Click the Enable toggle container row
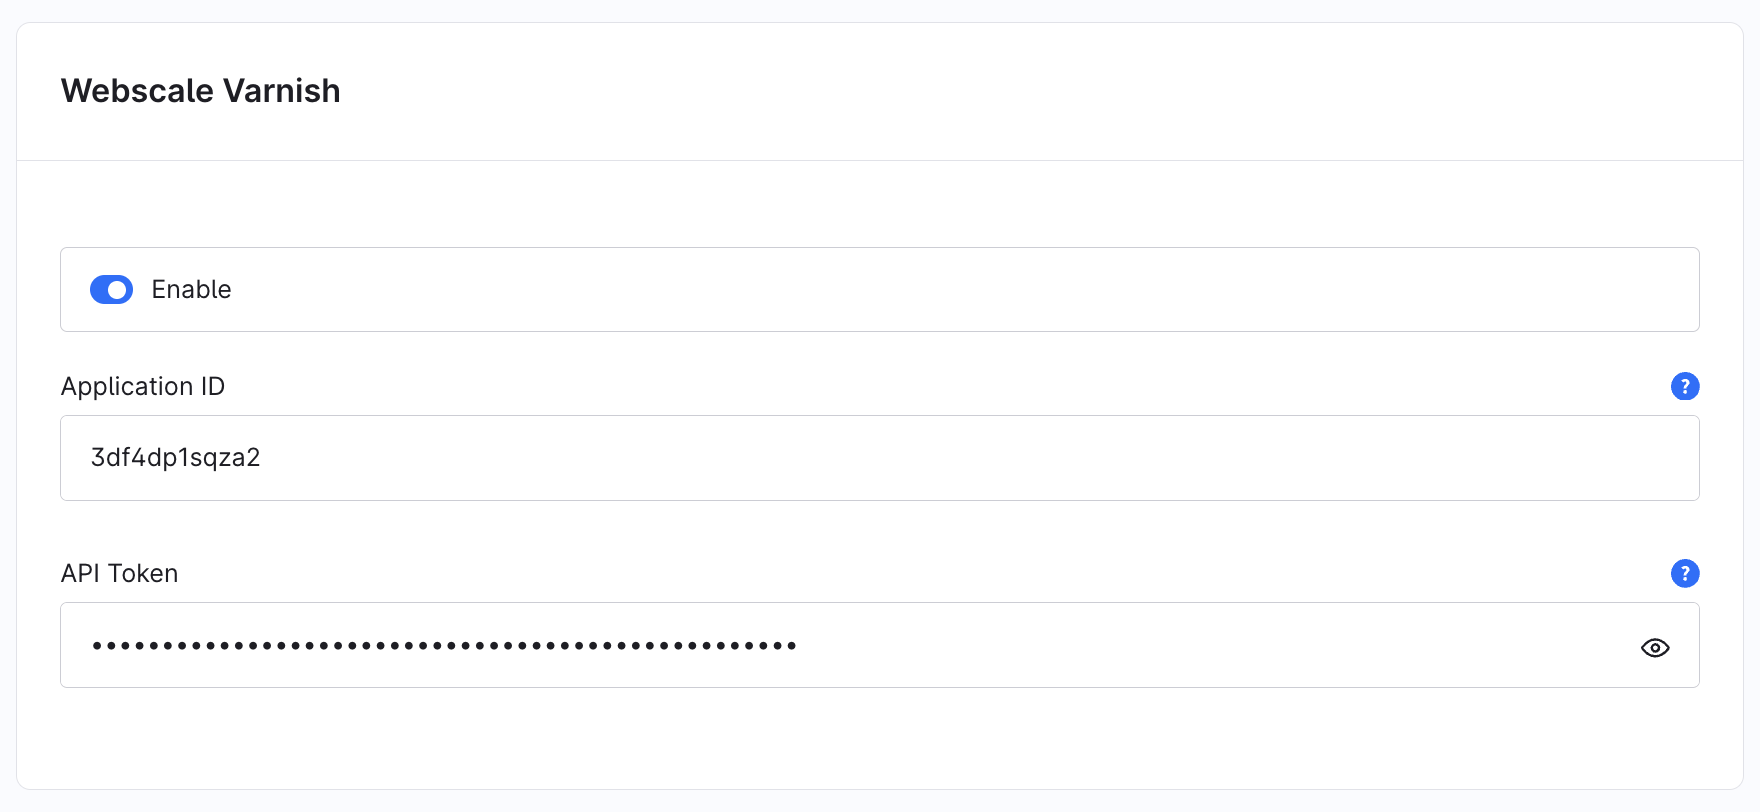The width and height of the screenshot is (1760, 812). 880,289
